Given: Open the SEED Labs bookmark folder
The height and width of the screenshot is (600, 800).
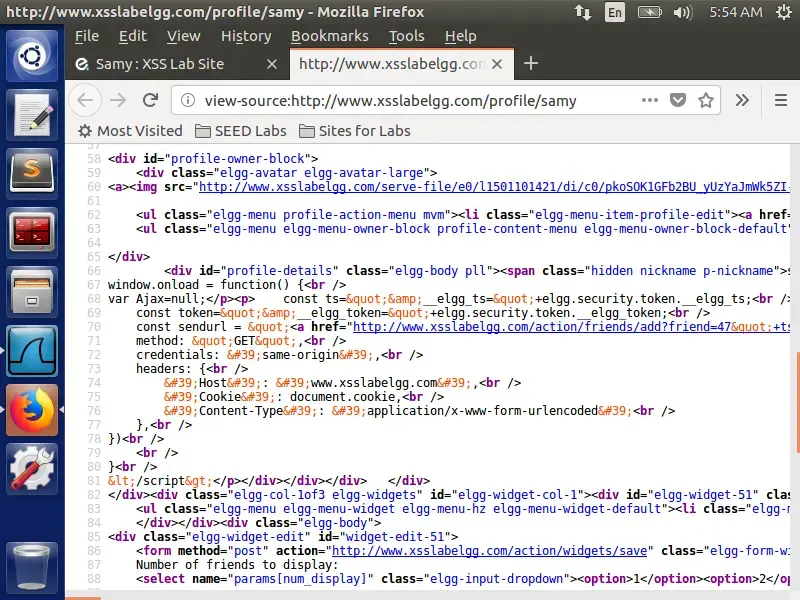Looking at the screenshot, I should click(241, 131).
